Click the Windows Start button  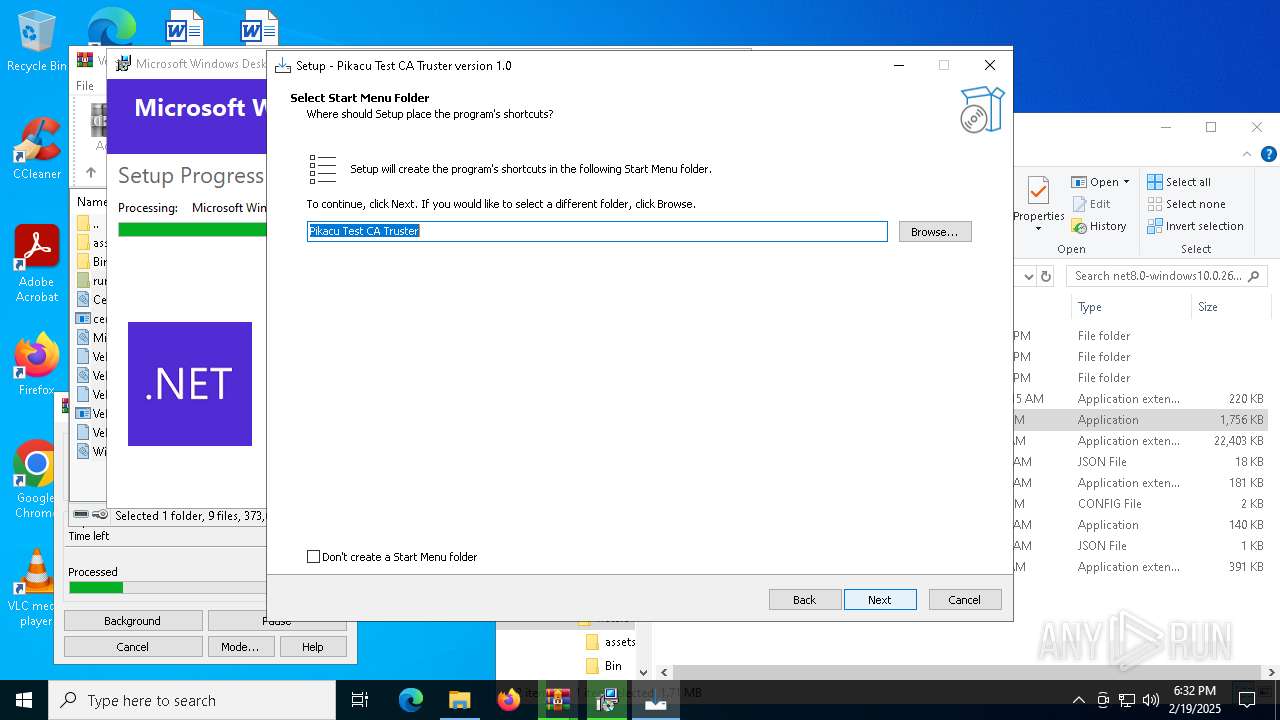click(x=24, y=700)
